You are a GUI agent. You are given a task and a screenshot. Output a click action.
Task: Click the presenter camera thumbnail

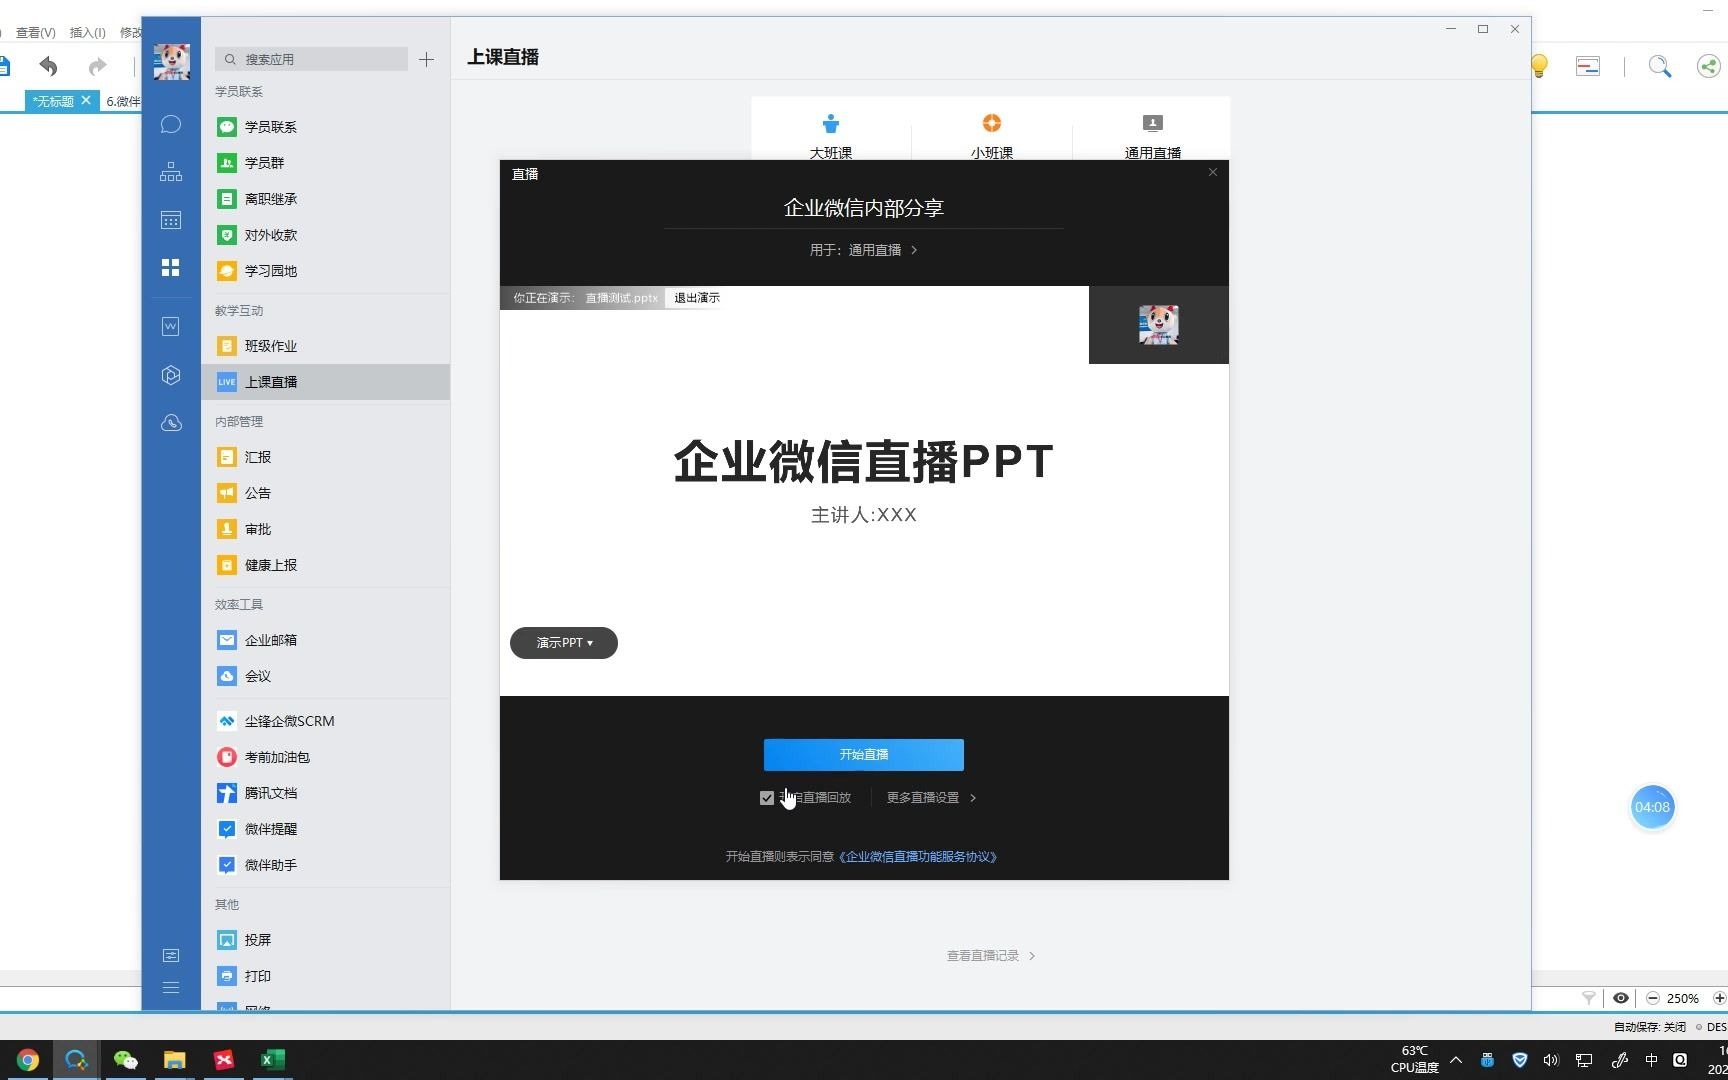(x=1159, y=325)
